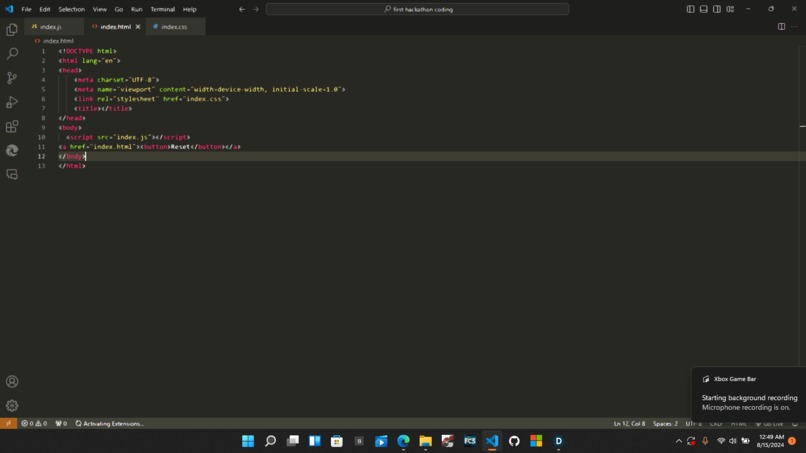
Task: Open the Edge tools icon in activity bar
Action: coord(12,150)
